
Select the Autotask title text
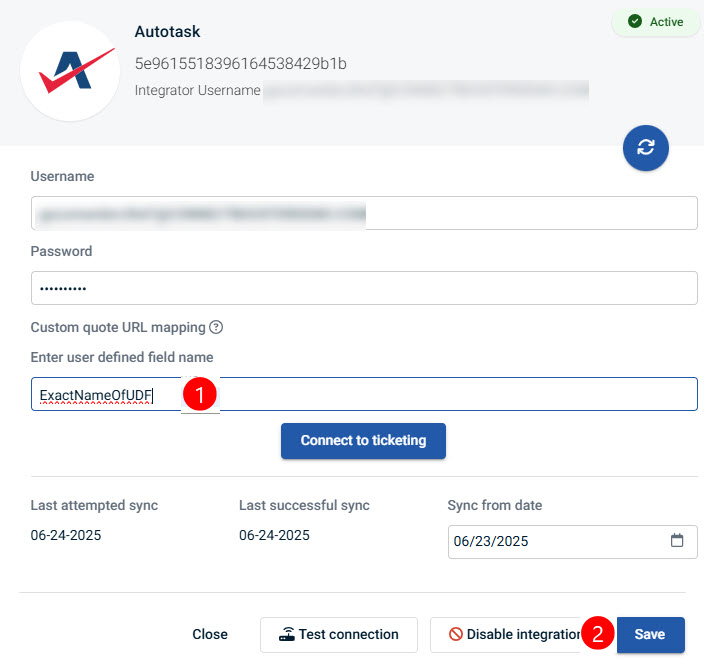click(167, 31)
